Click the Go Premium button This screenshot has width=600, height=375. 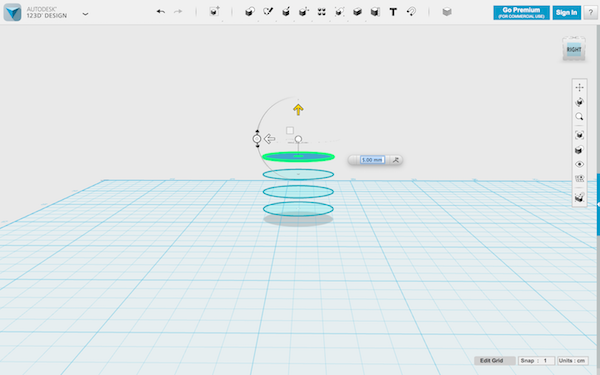(521, 13)
